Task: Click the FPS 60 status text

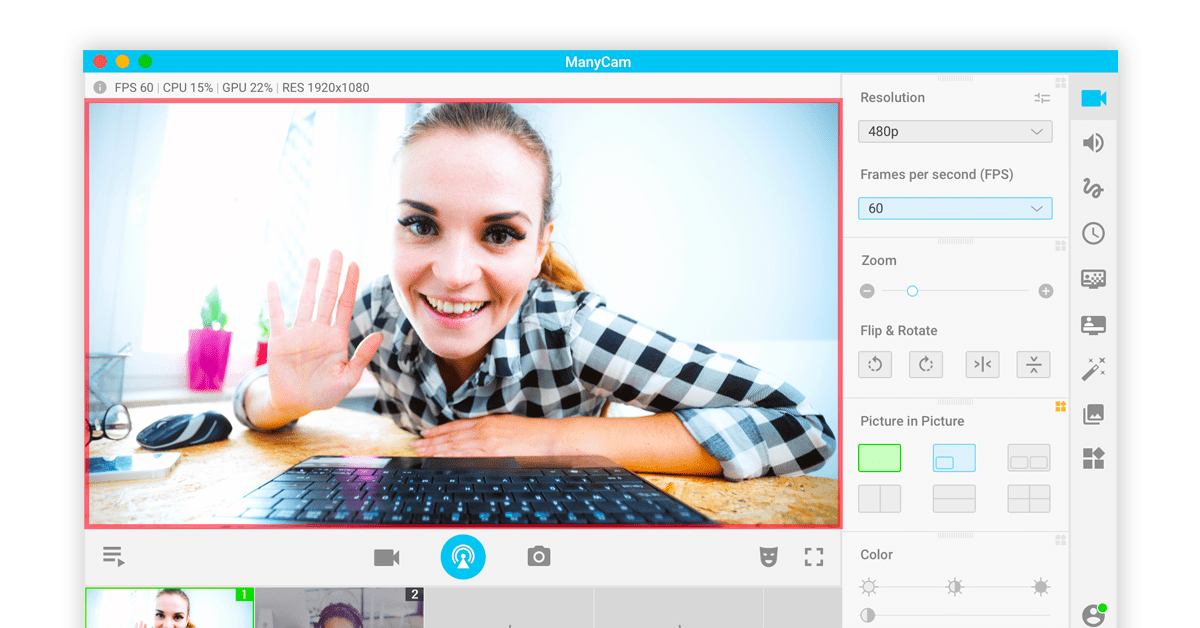Action: point(134,88)
